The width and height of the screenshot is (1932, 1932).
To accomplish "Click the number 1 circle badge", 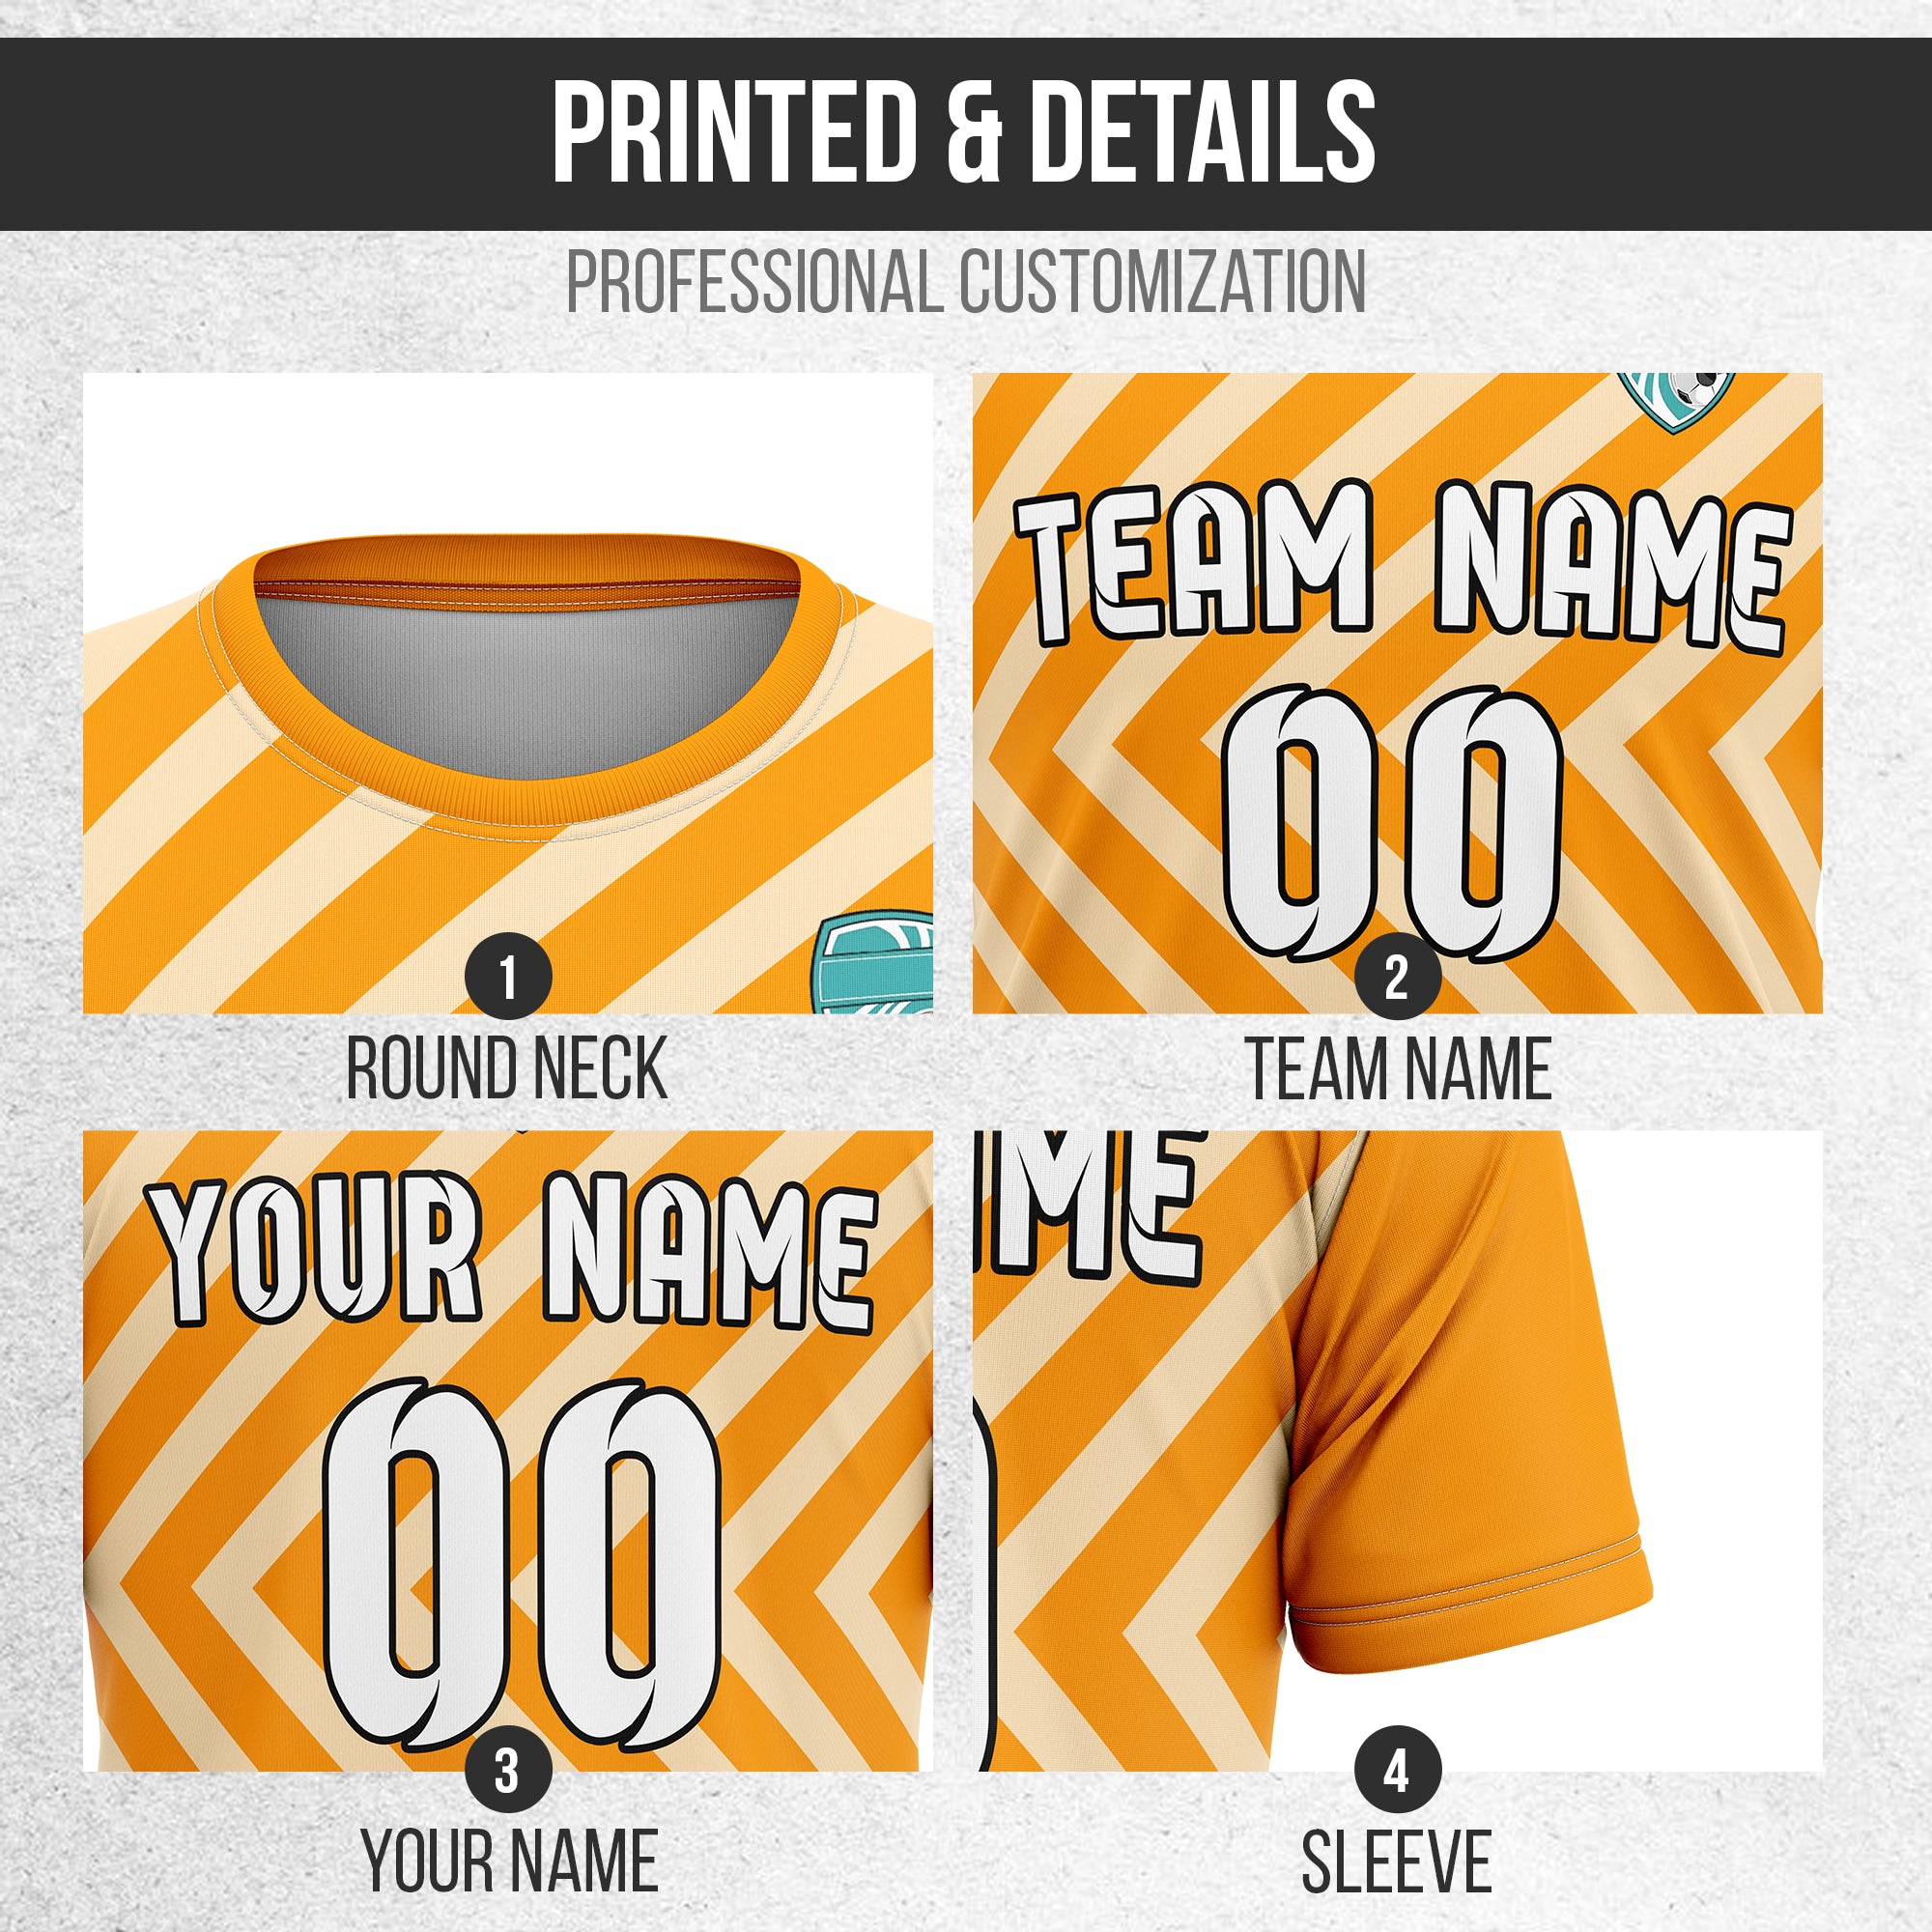I will tap(508, 977).
